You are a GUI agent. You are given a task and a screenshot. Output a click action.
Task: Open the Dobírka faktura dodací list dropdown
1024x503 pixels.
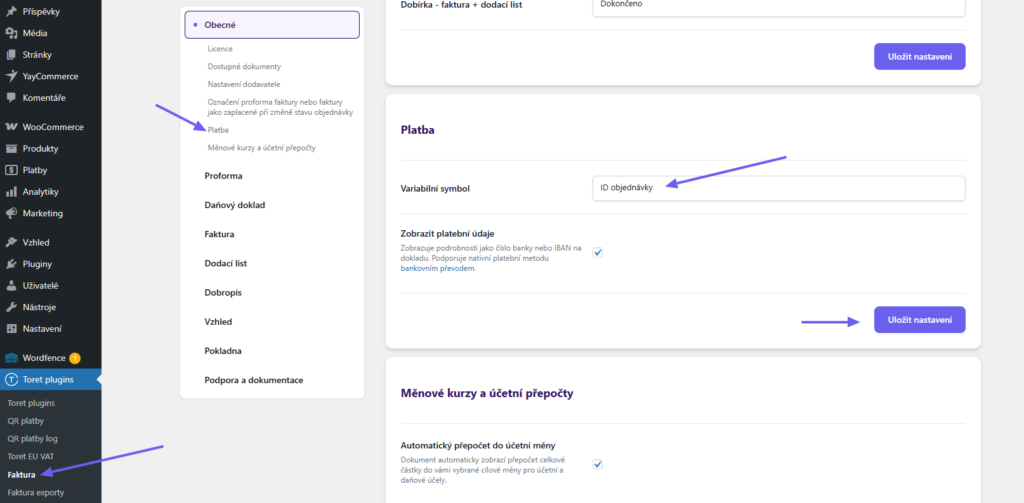(x=778, y=7)
